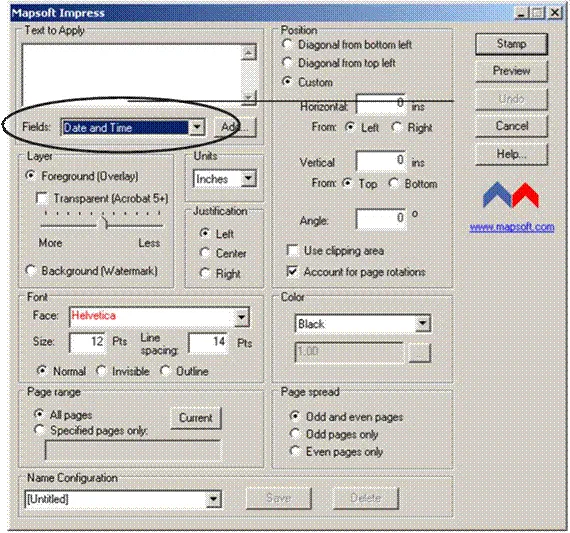Uncheck Account for page rotations

coord(292,272)
